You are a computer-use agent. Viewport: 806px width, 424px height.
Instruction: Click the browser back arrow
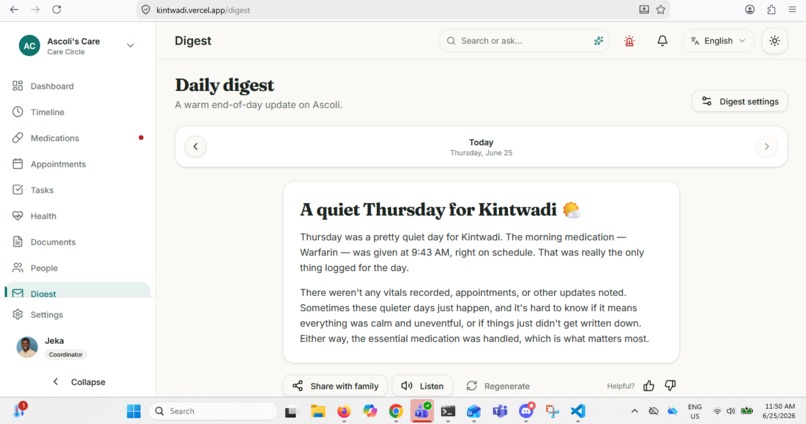14,10
